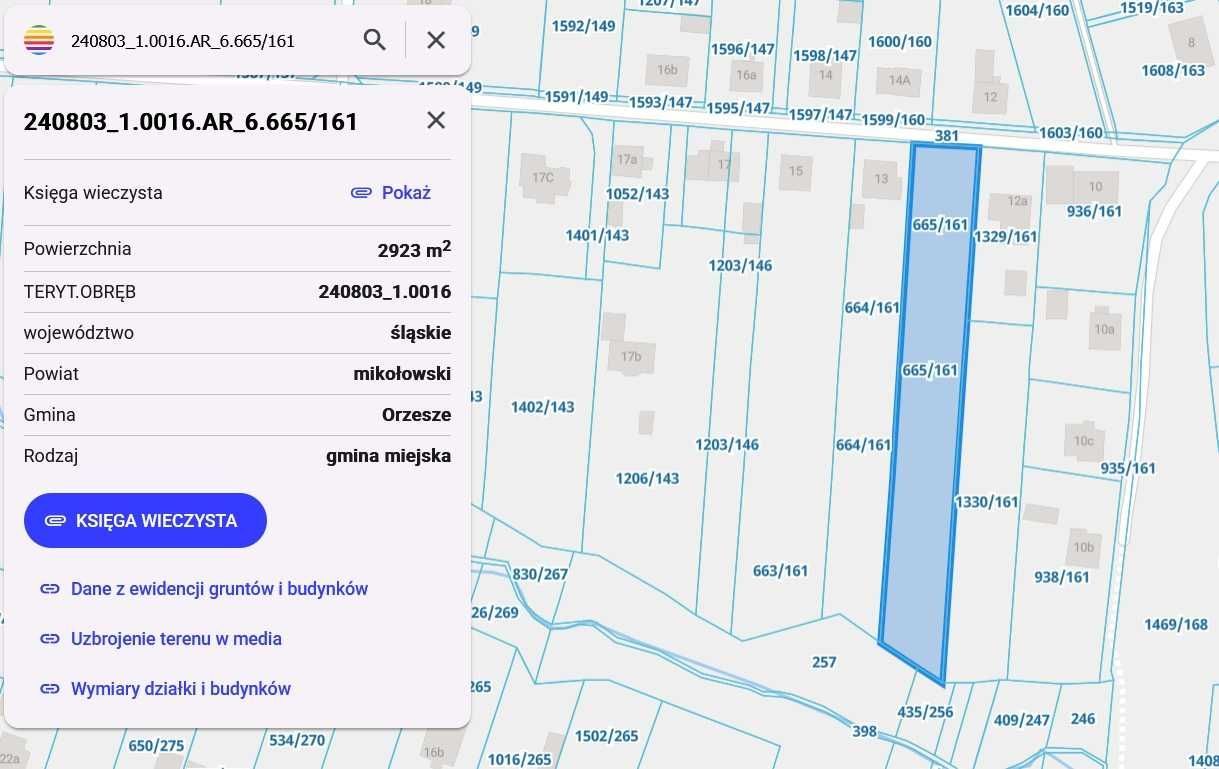Select parcel 1592/149 on the map
The image size is (1219, 769).
pos(583,27)
